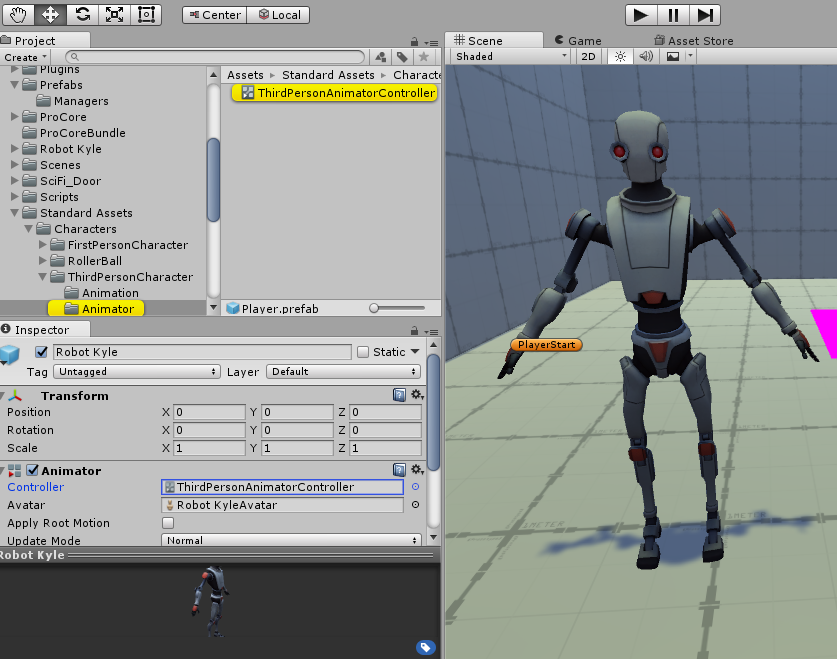Open the Asset Store tab
Screen dimensions: 837x659
tap(694, 41)
